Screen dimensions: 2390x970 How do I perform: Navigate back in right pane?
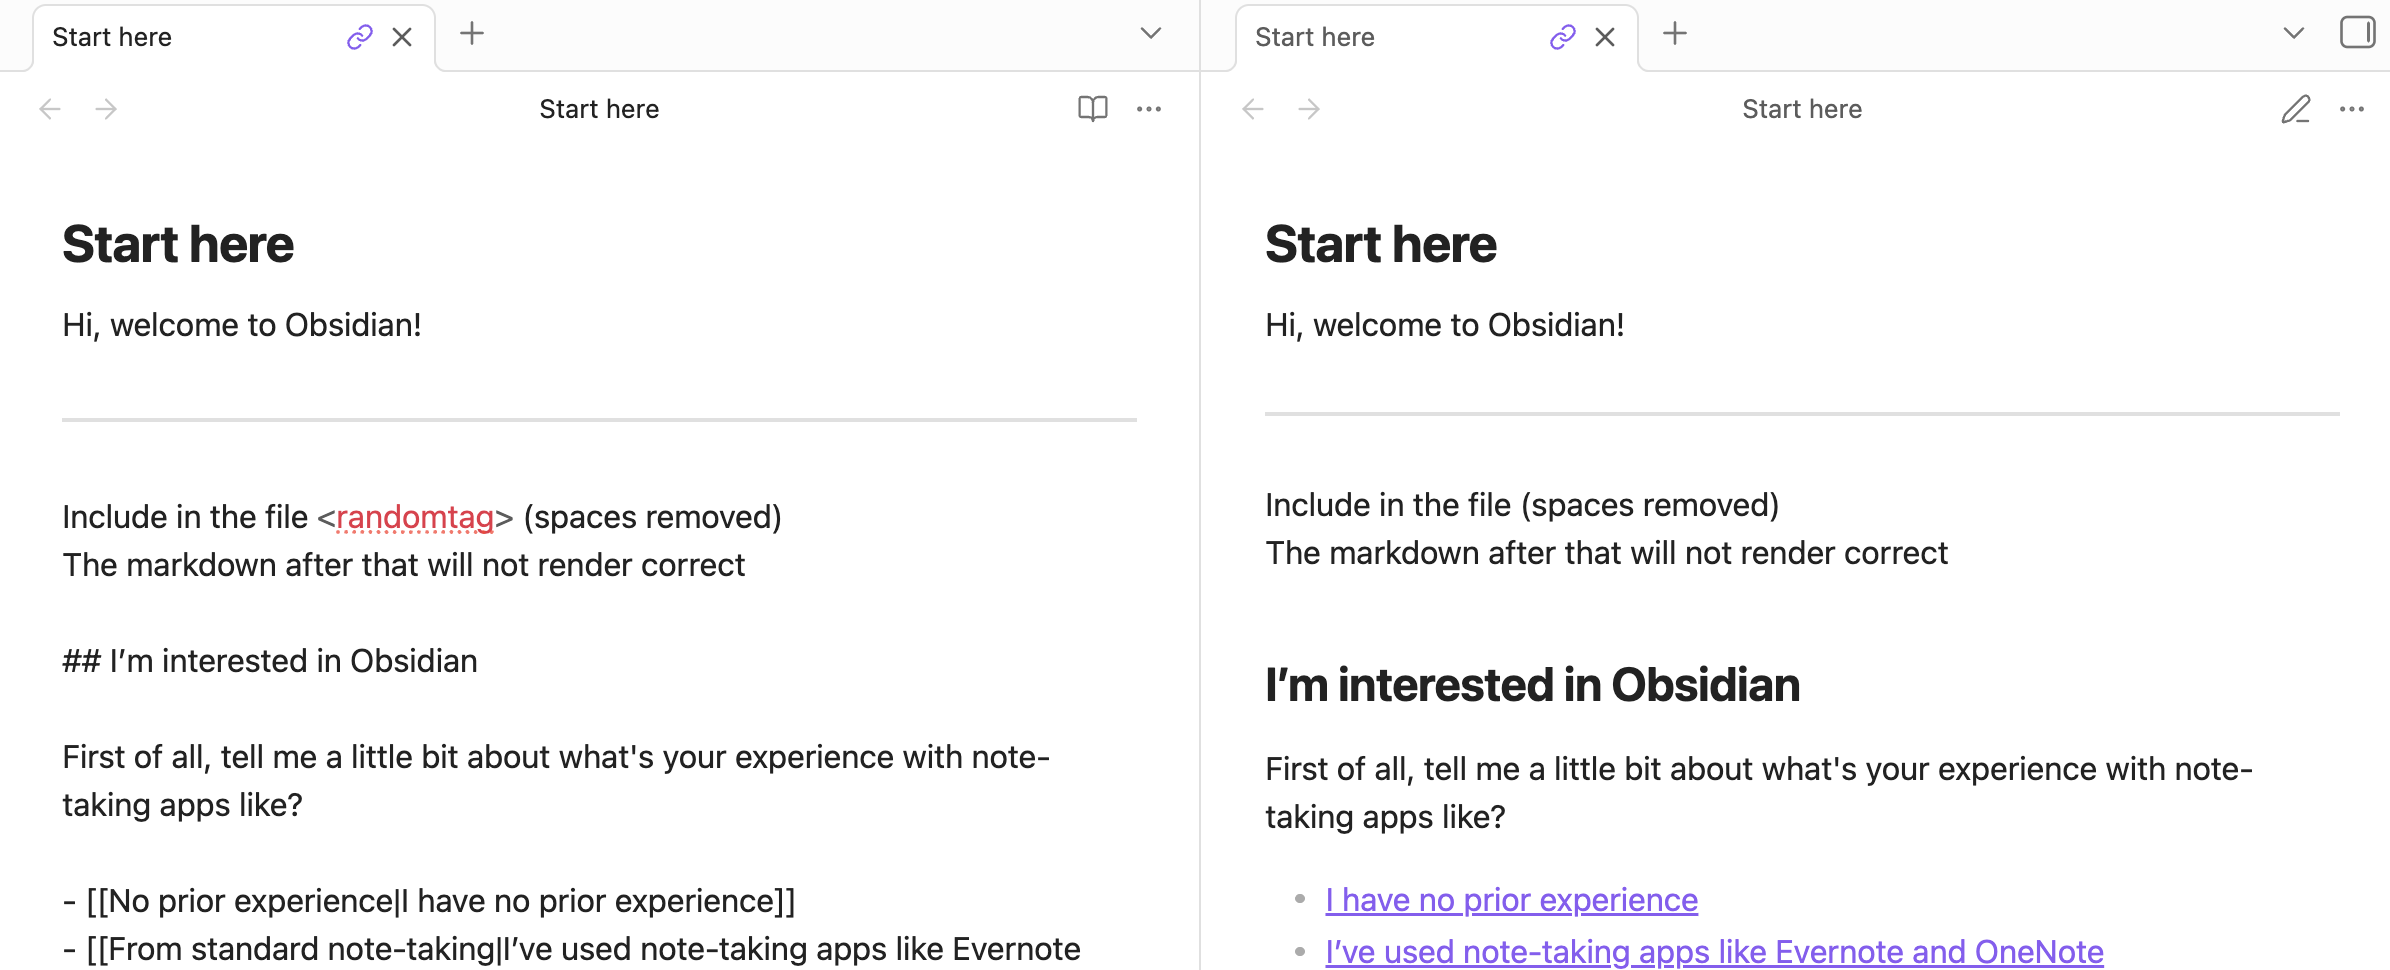pyautogui.click(x=1253, y=109)
